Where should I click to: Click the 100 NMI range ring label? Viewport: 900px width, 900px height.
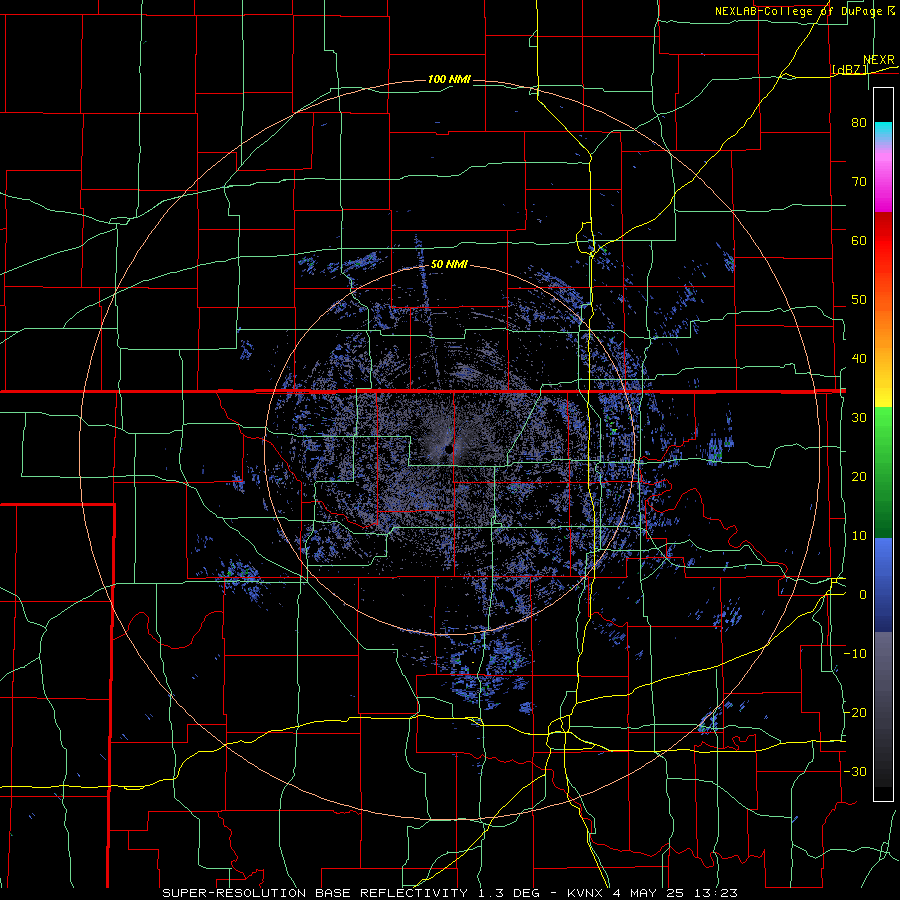[449, 79]
